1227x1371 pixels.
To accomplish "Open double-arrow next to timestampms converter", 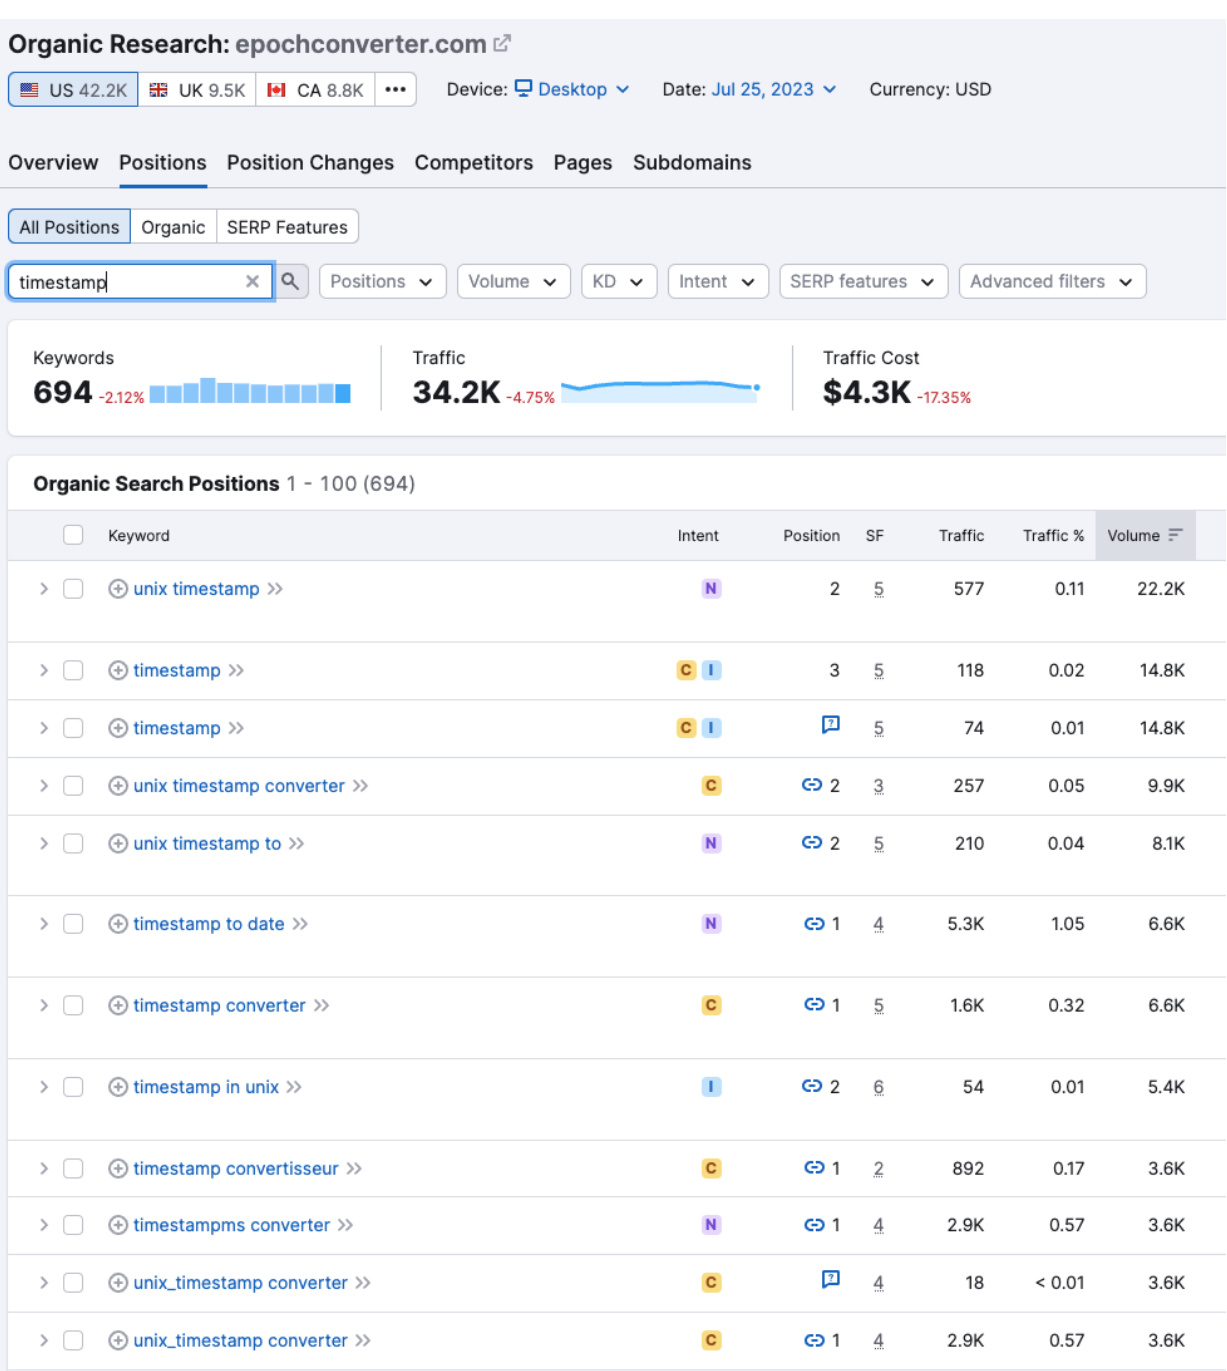I will (x=345, y=1225).
